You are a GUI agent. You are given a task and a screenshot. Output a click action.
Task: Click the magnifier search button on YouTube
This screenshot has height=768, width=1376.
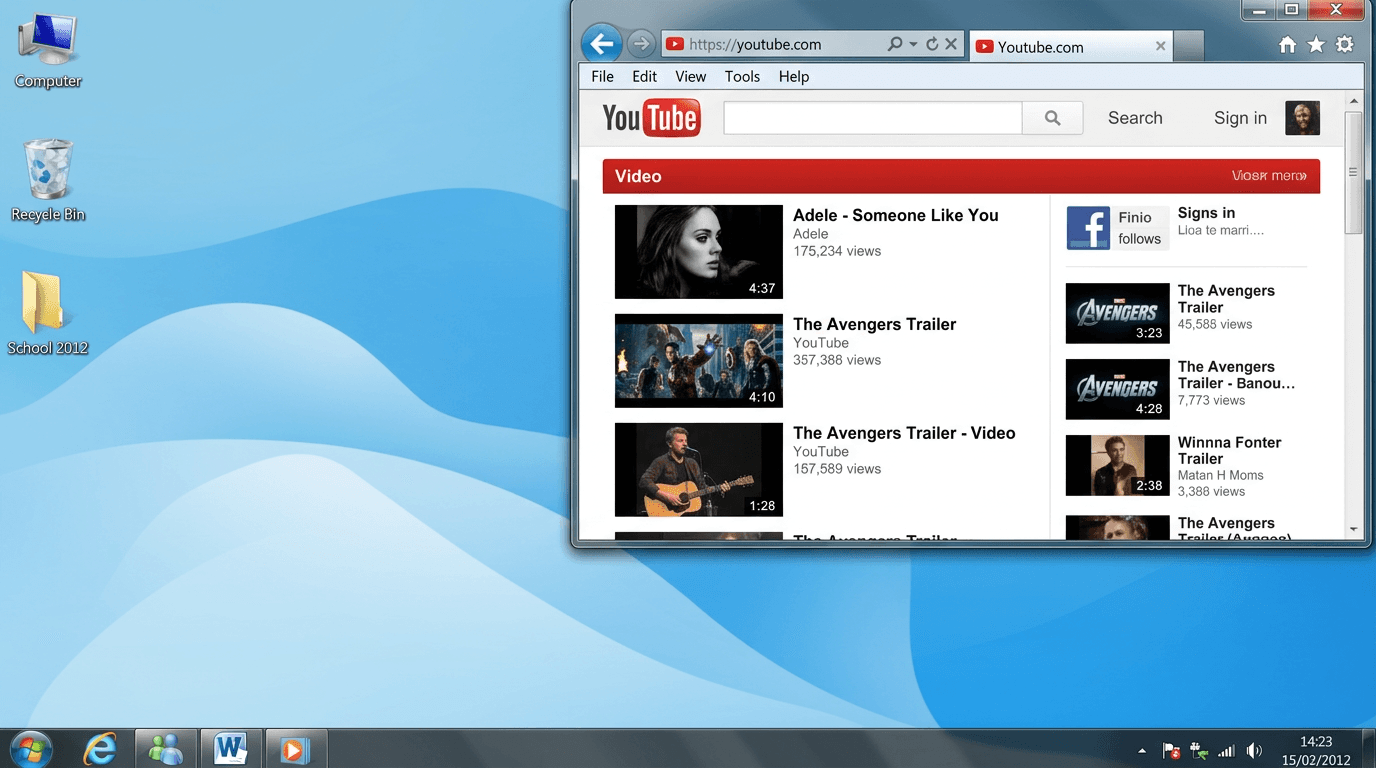pos(1052,118)
